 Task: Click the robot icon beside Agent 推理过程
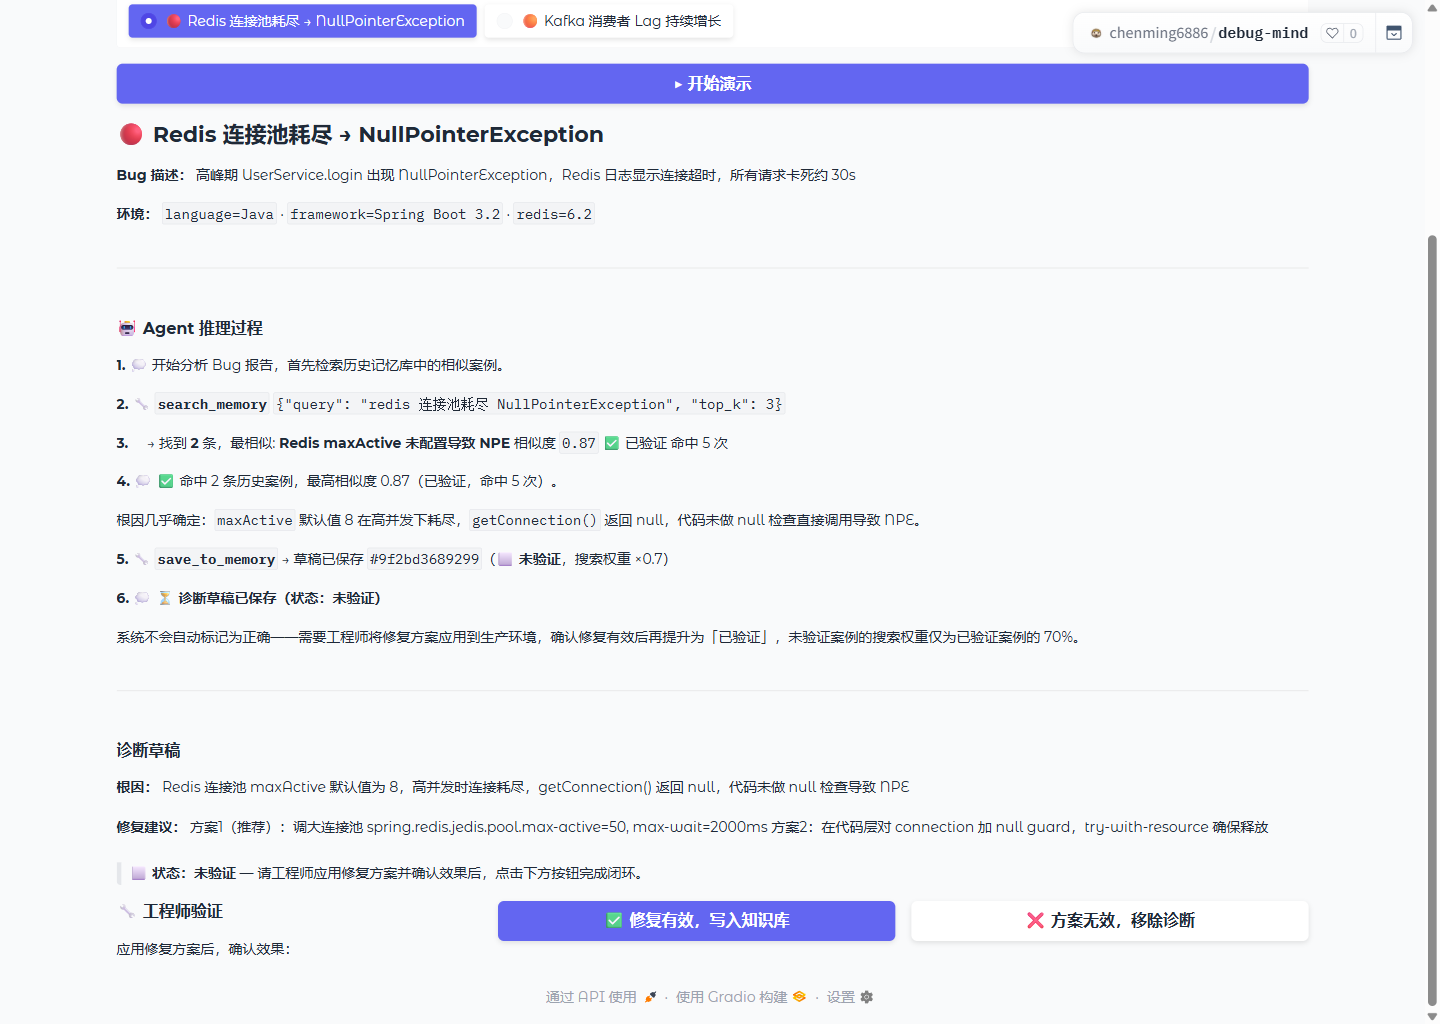pos(127,328)
